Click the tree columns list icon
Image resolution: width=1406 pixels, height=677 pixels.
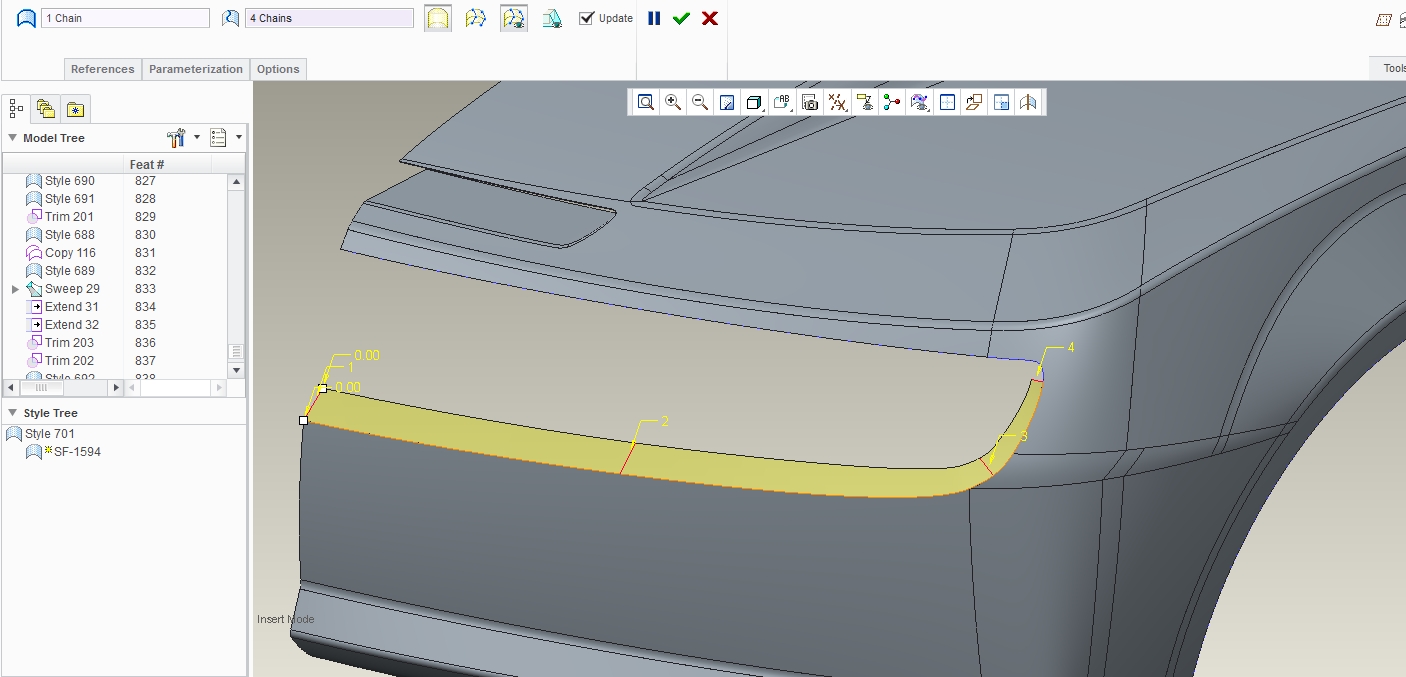(x=219, y=137)
